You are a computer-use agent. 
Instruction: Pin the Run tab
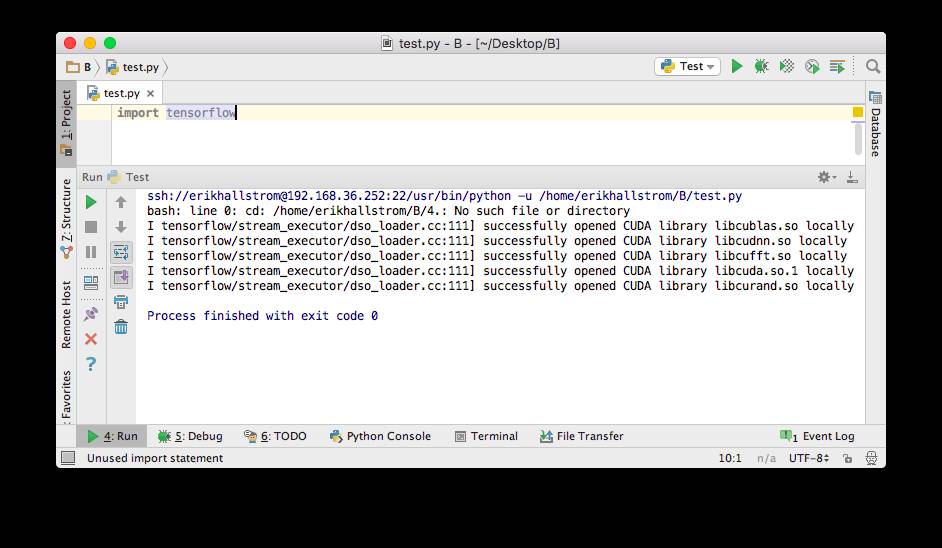click(x=91, y=314)
